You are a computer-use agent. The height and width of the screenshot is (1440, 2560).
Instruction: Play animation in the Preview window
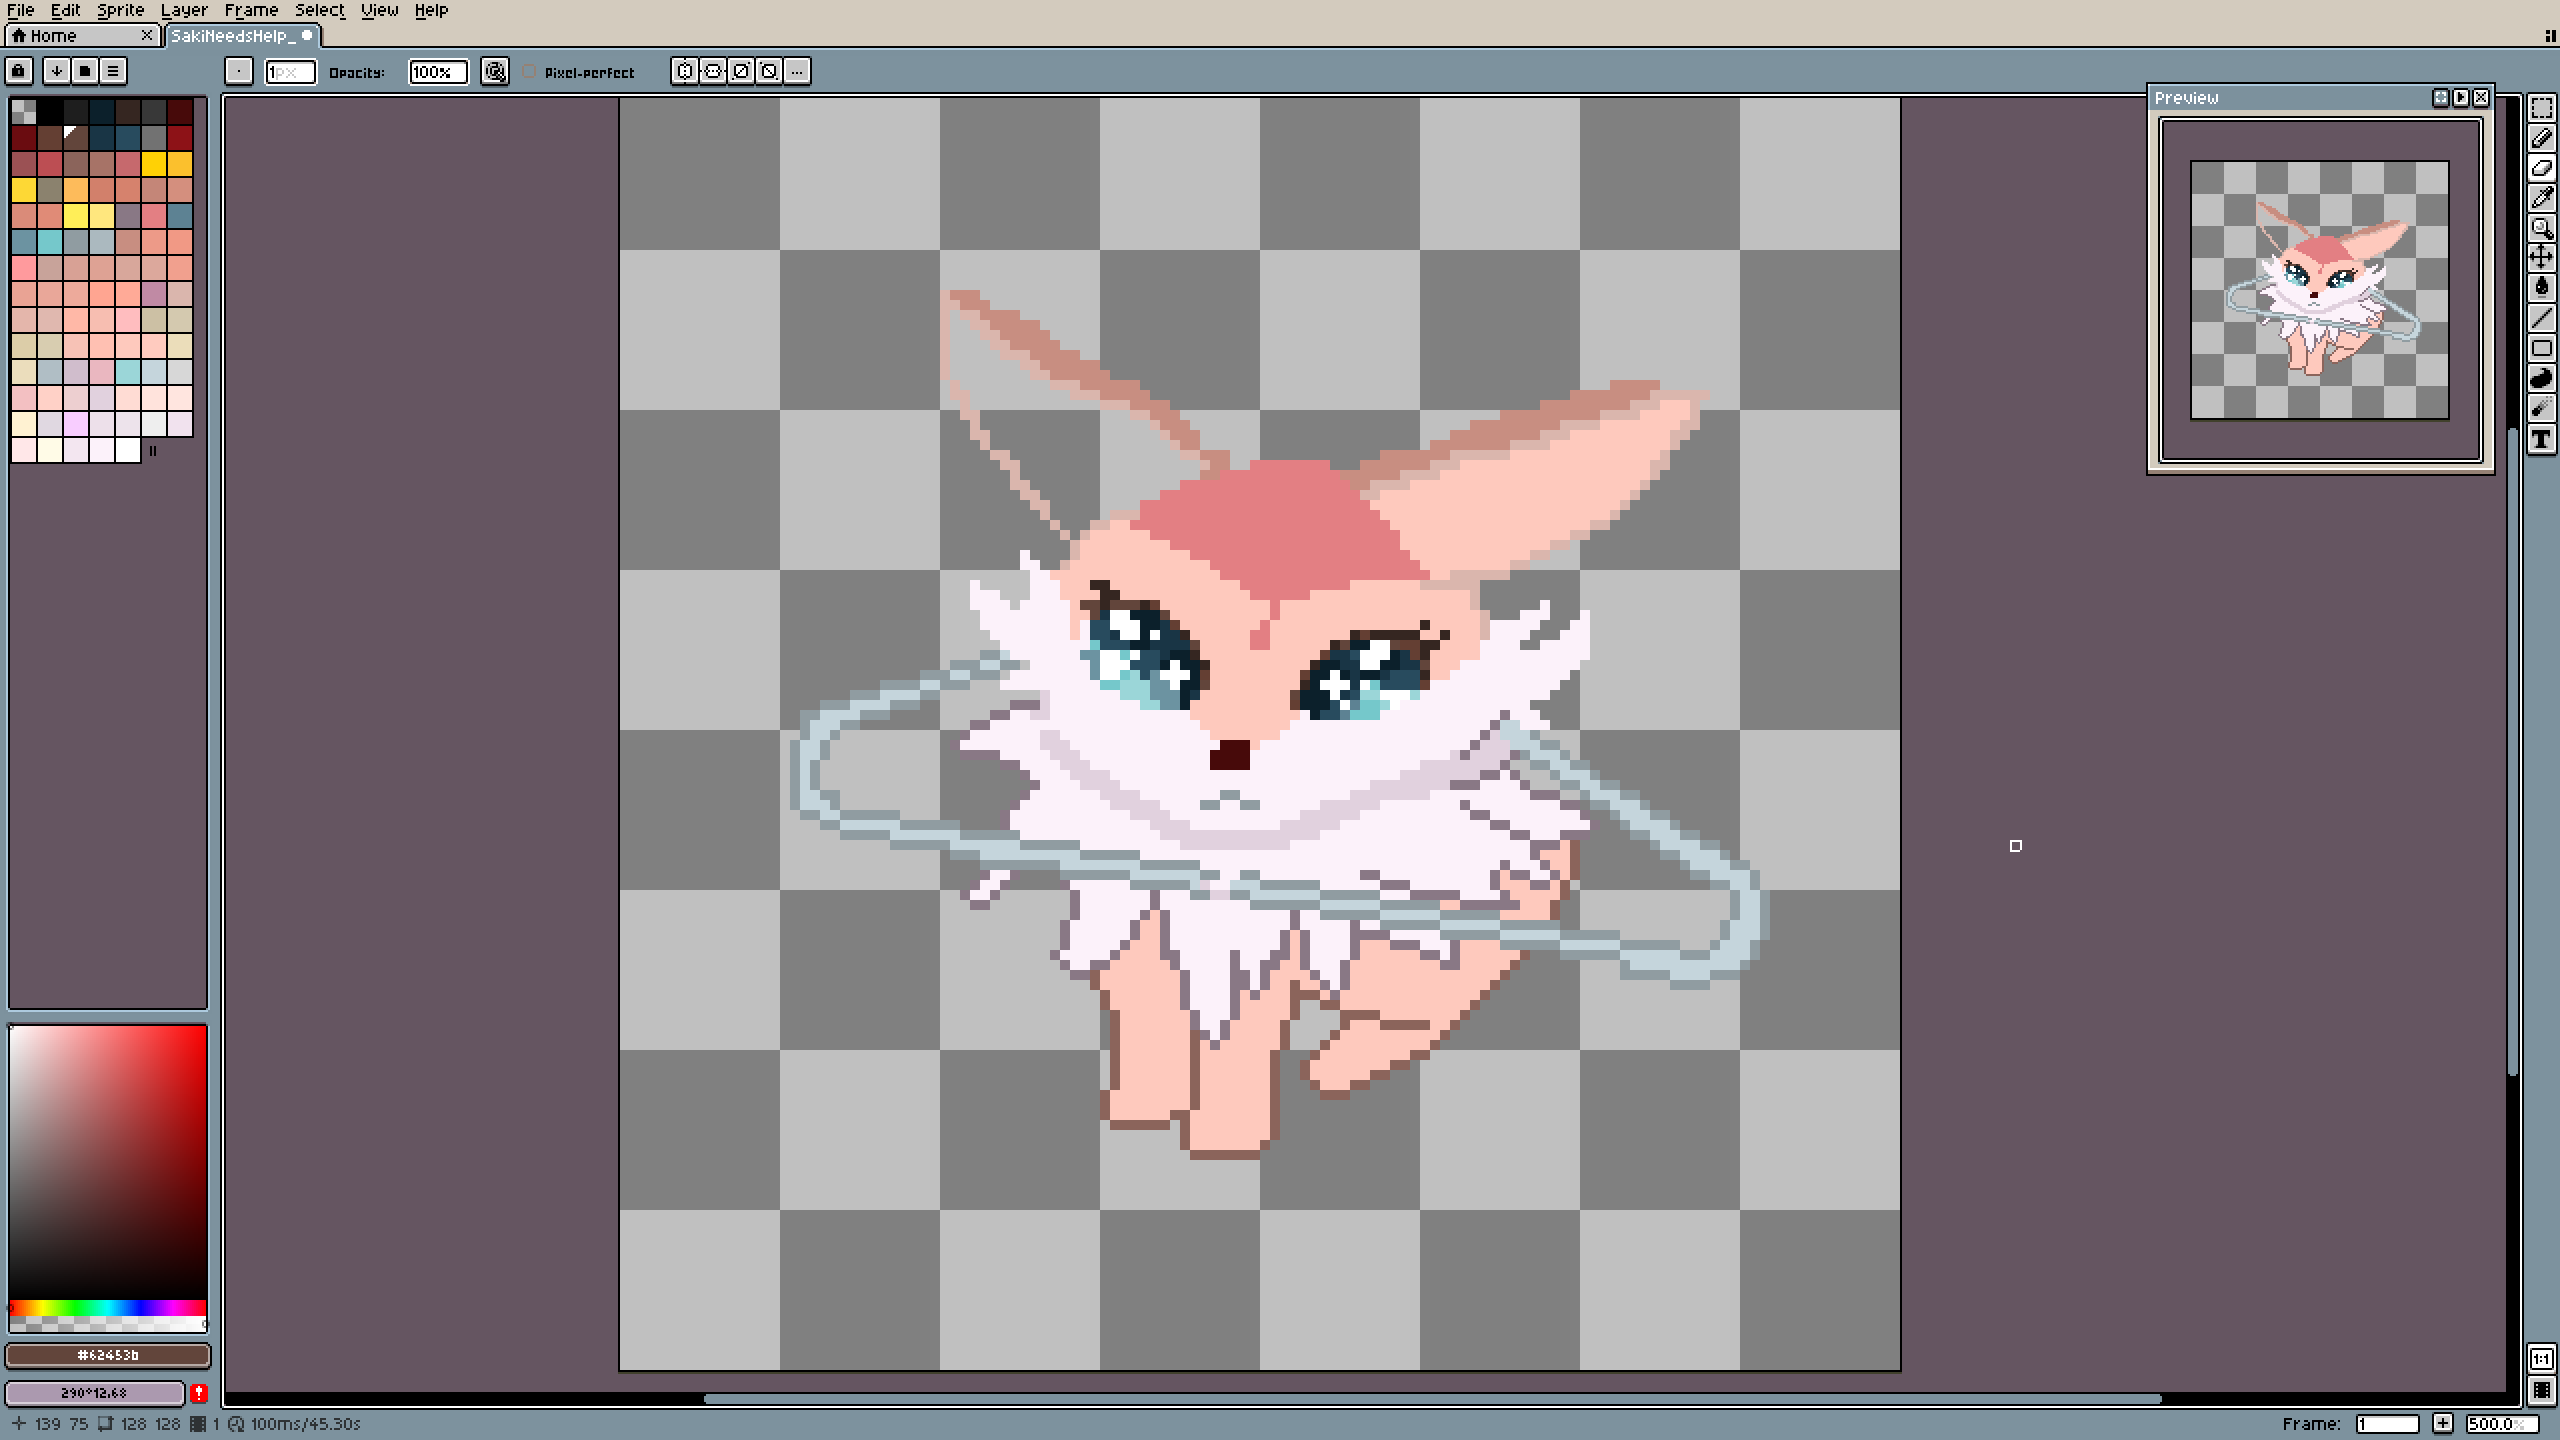coord(2461,97)
